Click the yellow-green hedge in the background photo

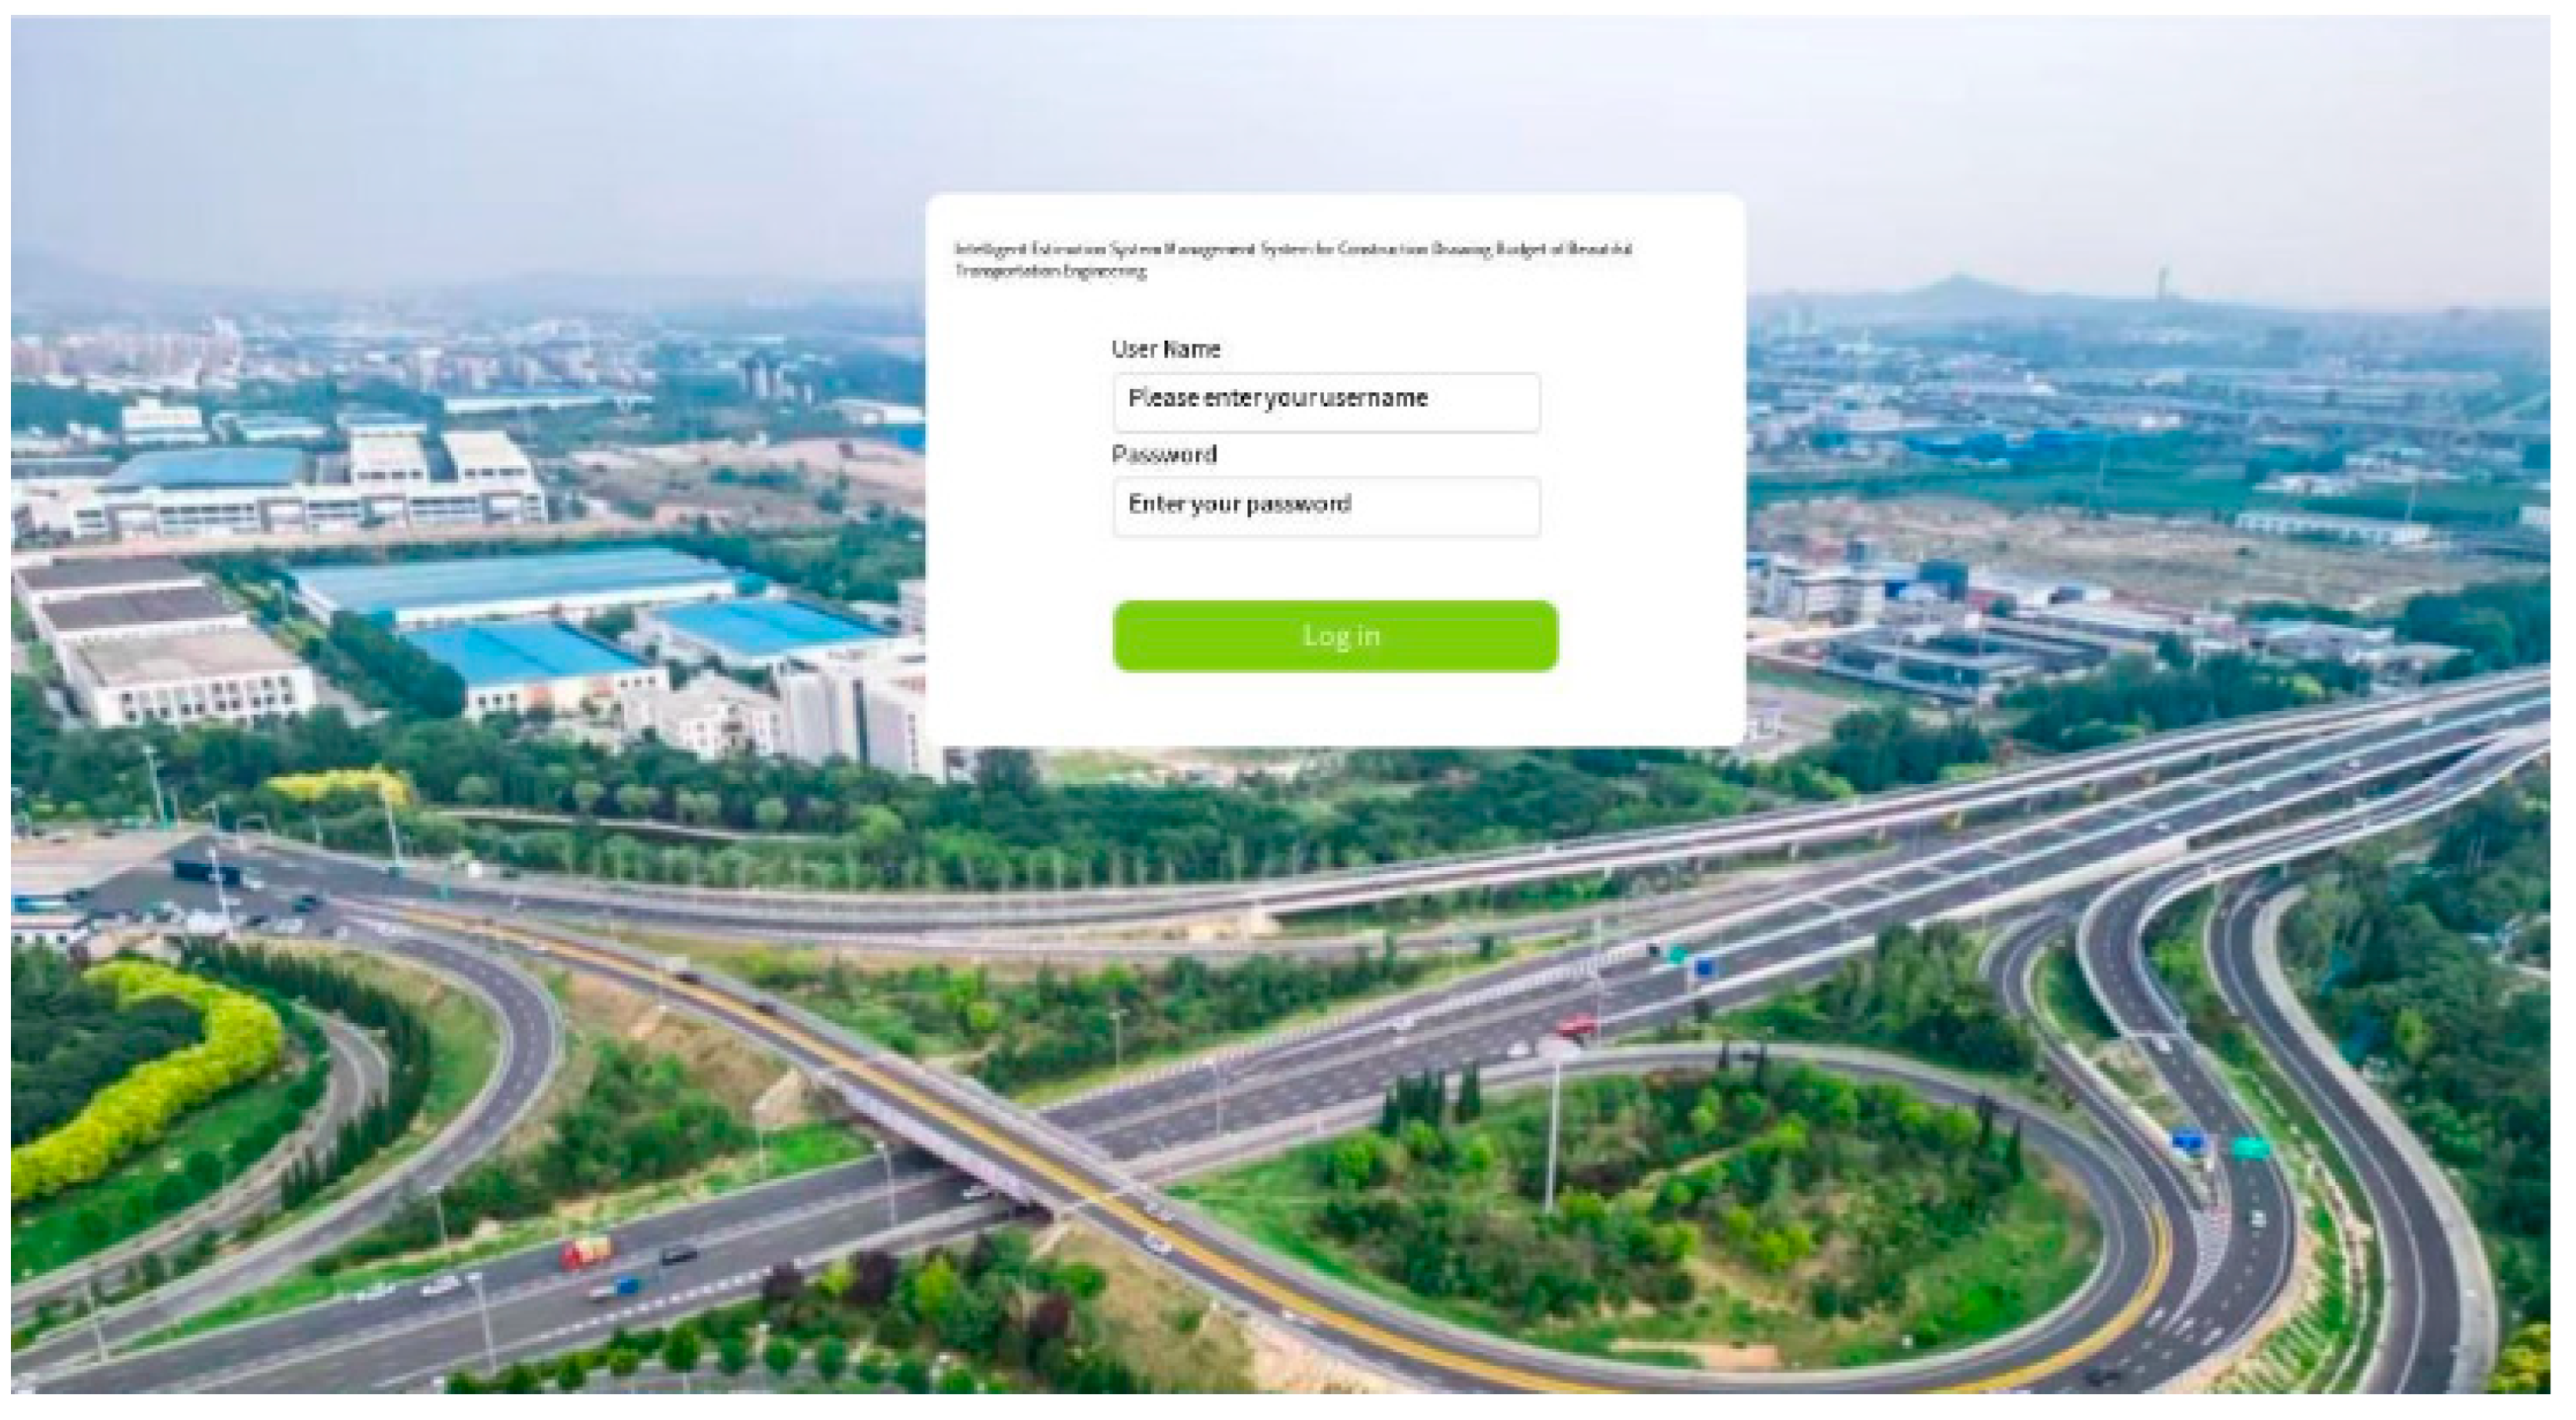[x=150, y=1080]
